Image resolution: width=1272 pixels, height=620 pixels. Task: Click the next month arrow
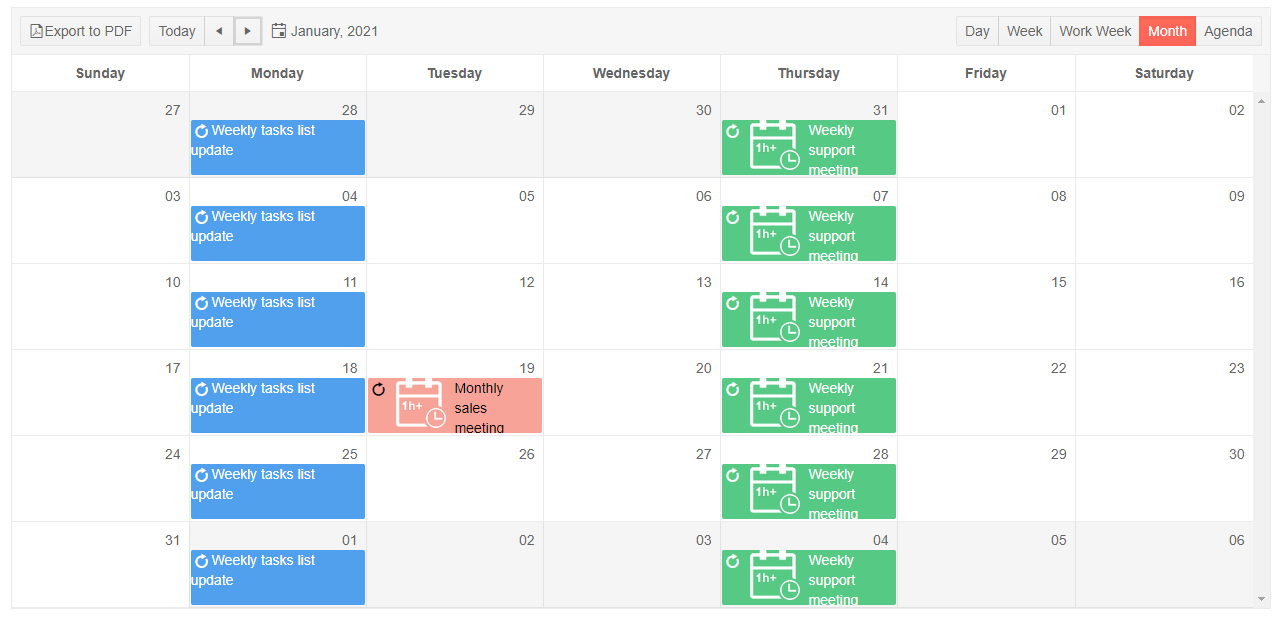(x=248, y=31)
